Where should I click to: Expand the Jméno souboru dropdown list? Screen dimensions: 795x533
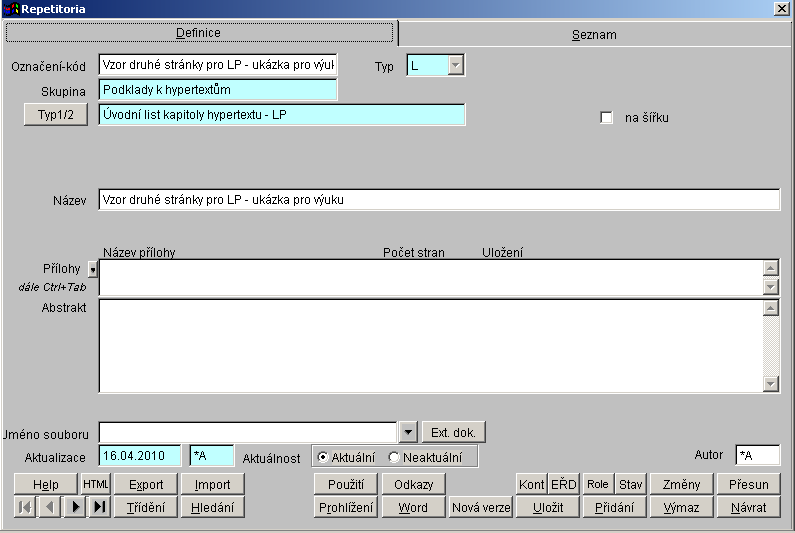coord(407,432)
